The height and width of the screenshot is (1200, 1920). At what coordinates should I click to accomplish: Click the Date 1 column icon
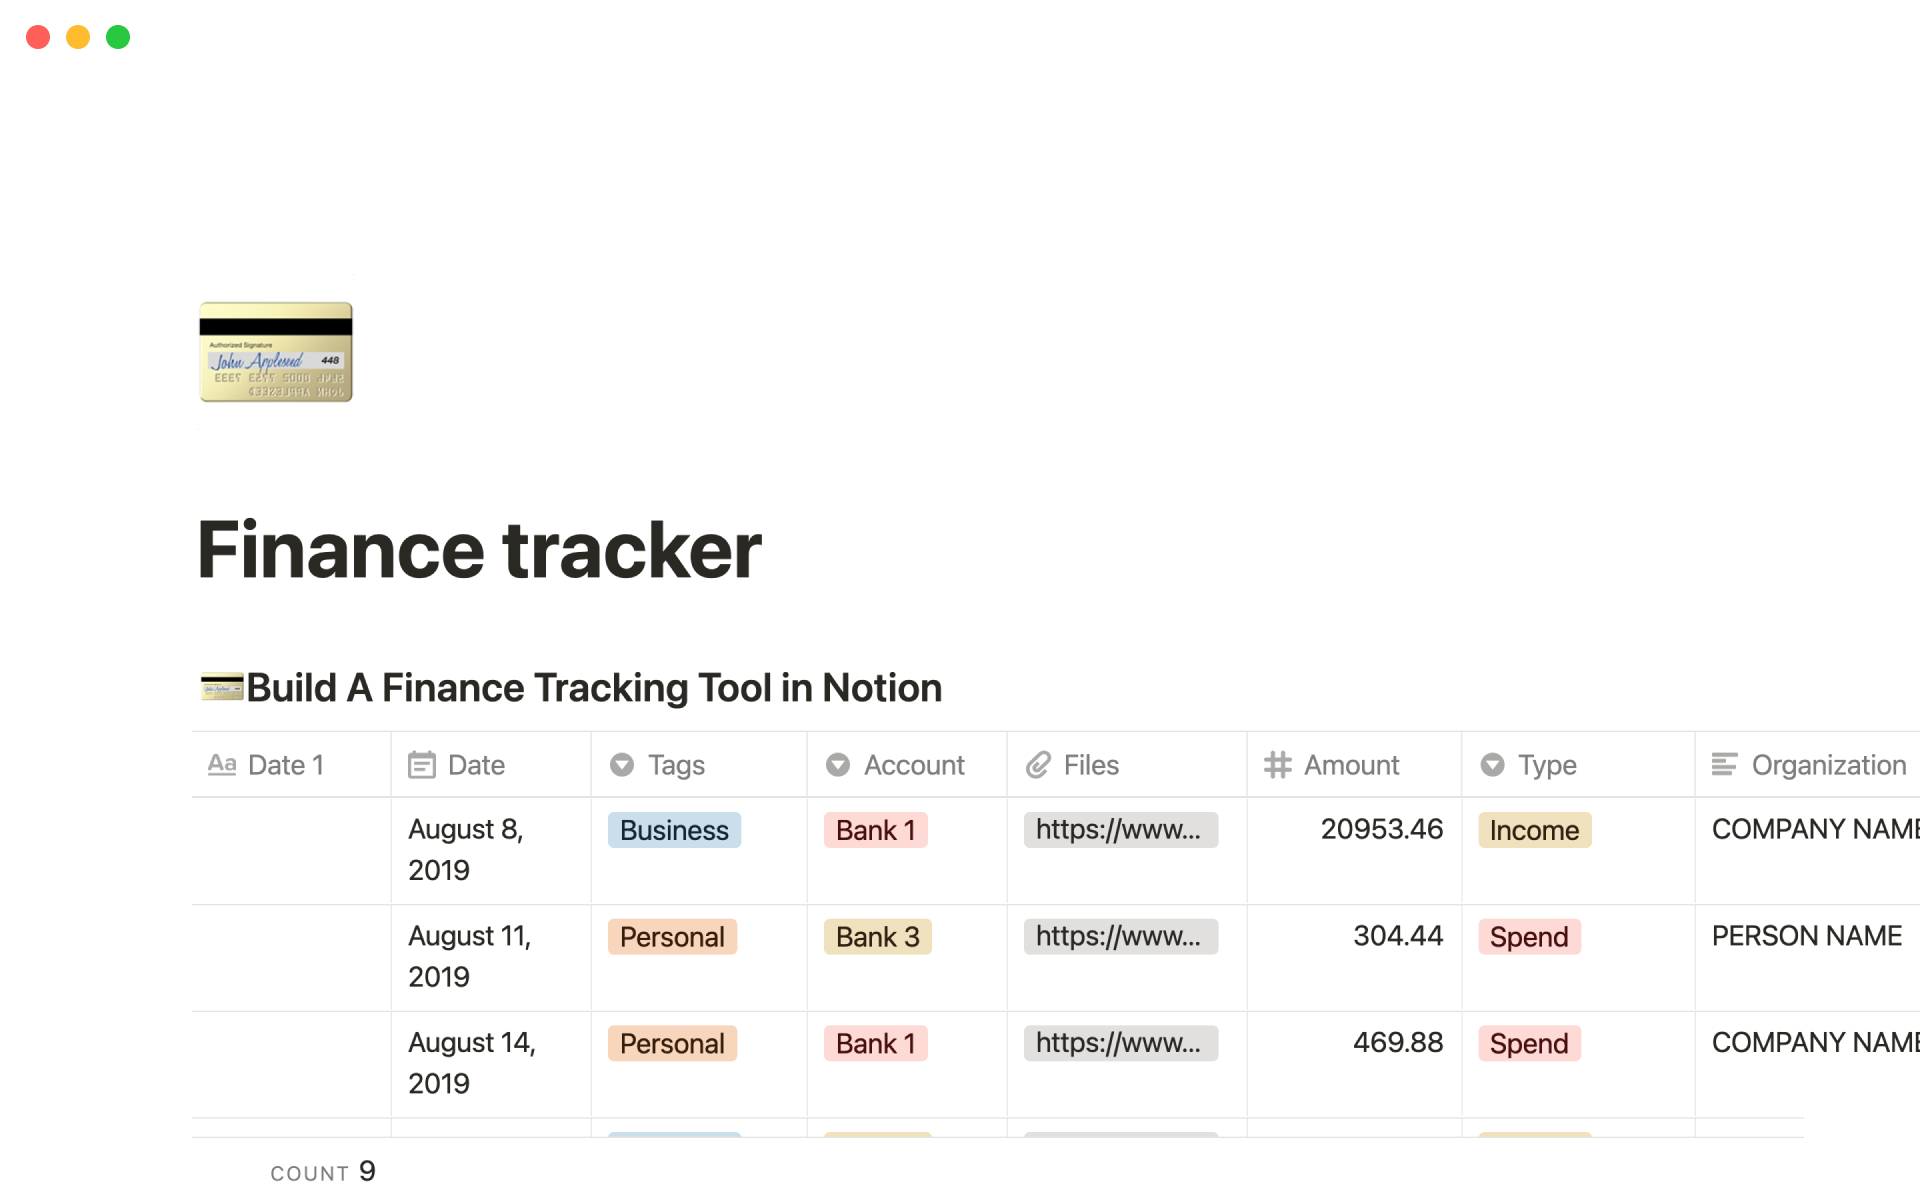223,765
